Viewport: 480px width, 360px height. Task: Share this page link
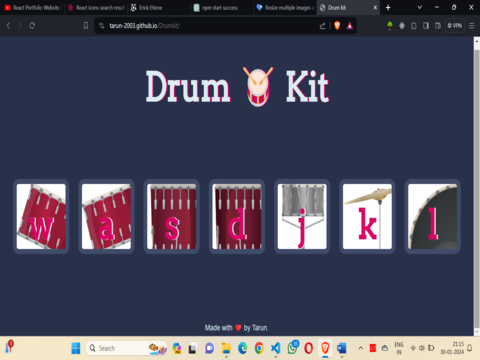pos(322,26)
